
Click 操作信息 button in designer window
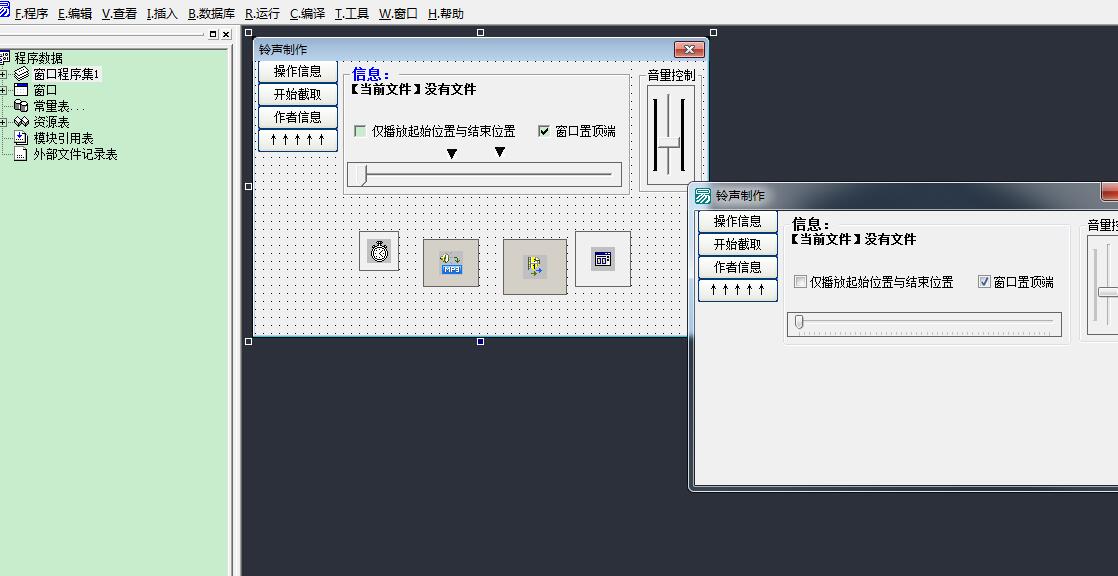(298, 71)
